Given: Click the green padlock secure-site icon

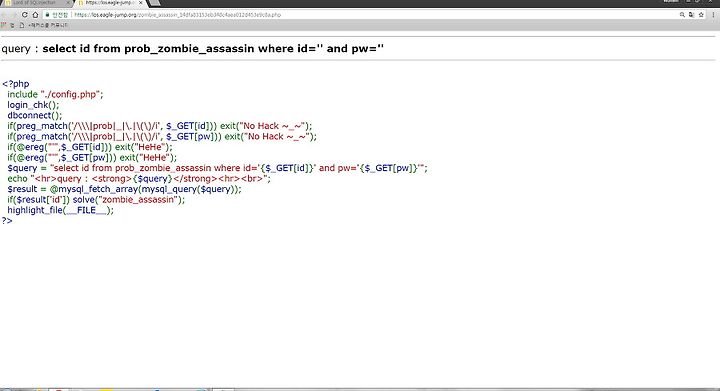Looking at the screenshot, I should tap(47, 15).
